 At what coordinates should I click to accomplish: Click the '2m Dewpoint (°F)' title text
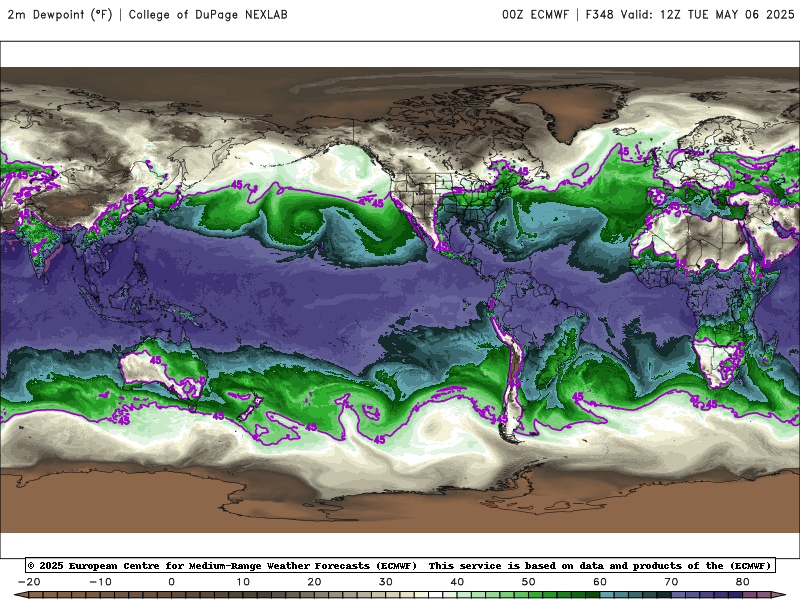pos(60,15)
